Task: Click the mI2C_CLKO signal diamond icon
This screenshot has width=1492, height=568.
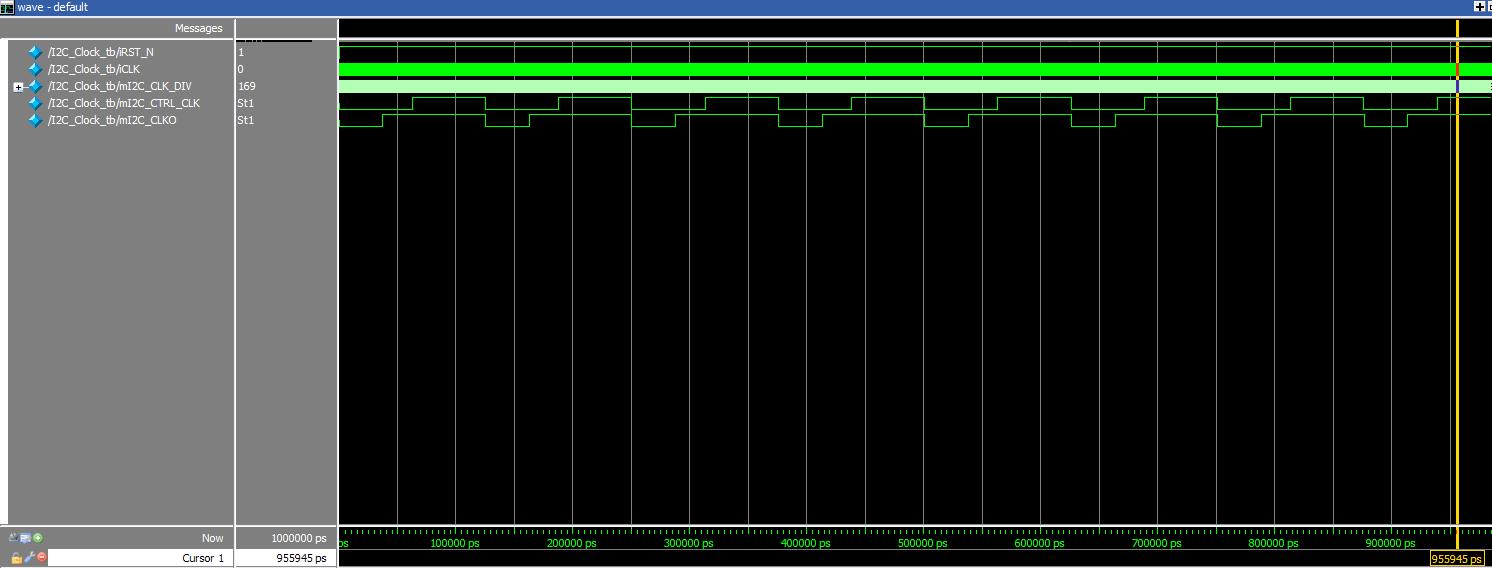Action: (x=35, y=120)
